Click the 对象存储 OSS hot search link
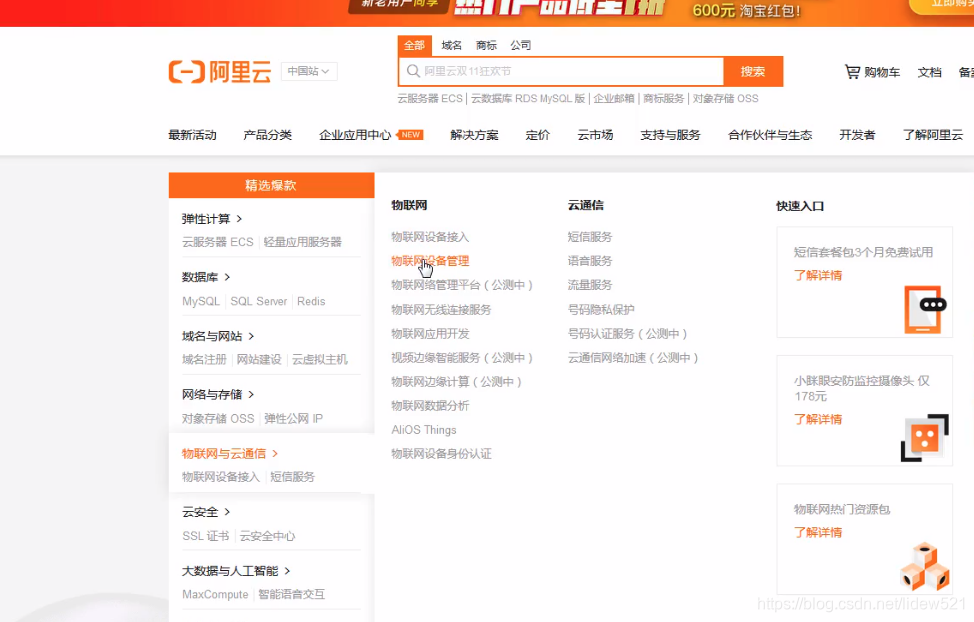The image size is (974, 622). tap(726, 99)
